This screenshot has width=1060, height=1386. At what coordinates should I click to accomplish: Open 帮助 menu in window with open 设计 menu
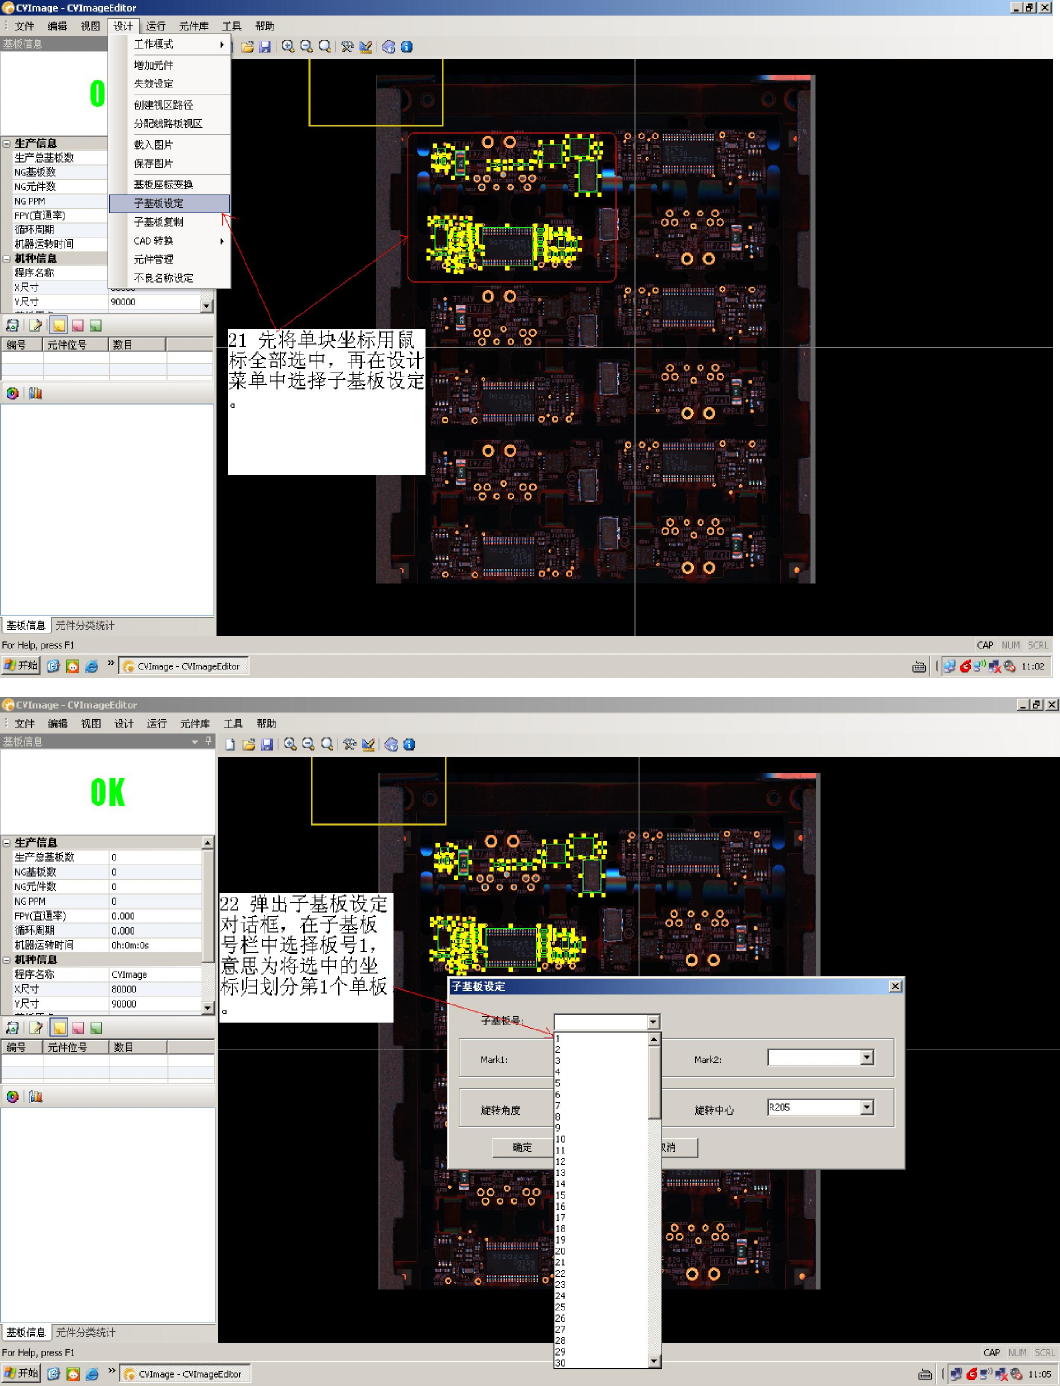coord(265,26)
